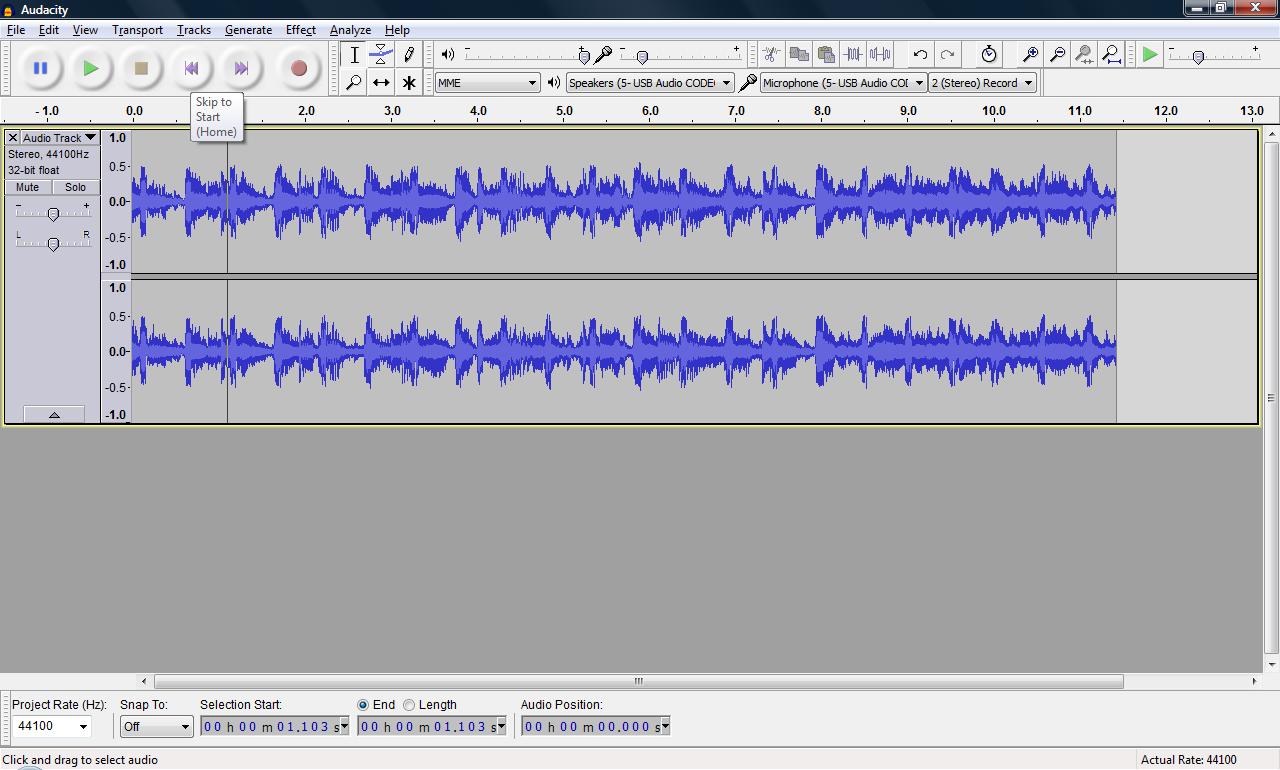Open the Tracks menu
Image resolution: width=1280 pixels, height=770 pixels.
pyautogui.click(x=194, y=30)
